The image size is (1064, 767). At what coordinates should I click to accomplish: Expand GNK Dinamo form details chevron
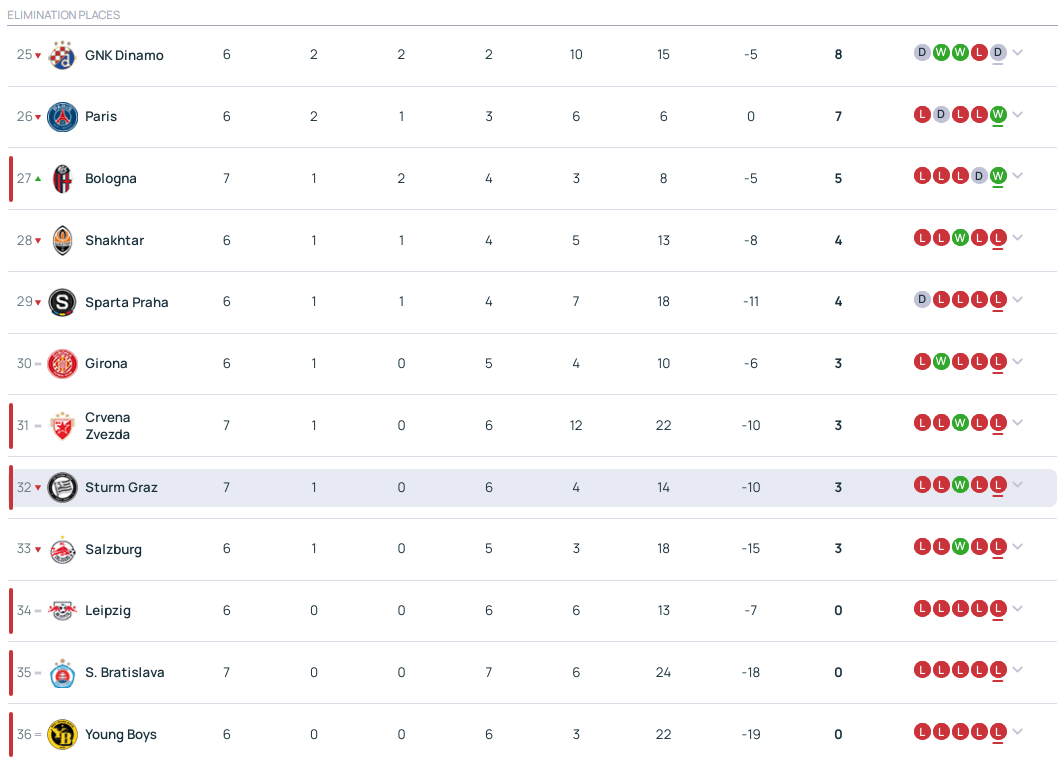click(1018, 53)
